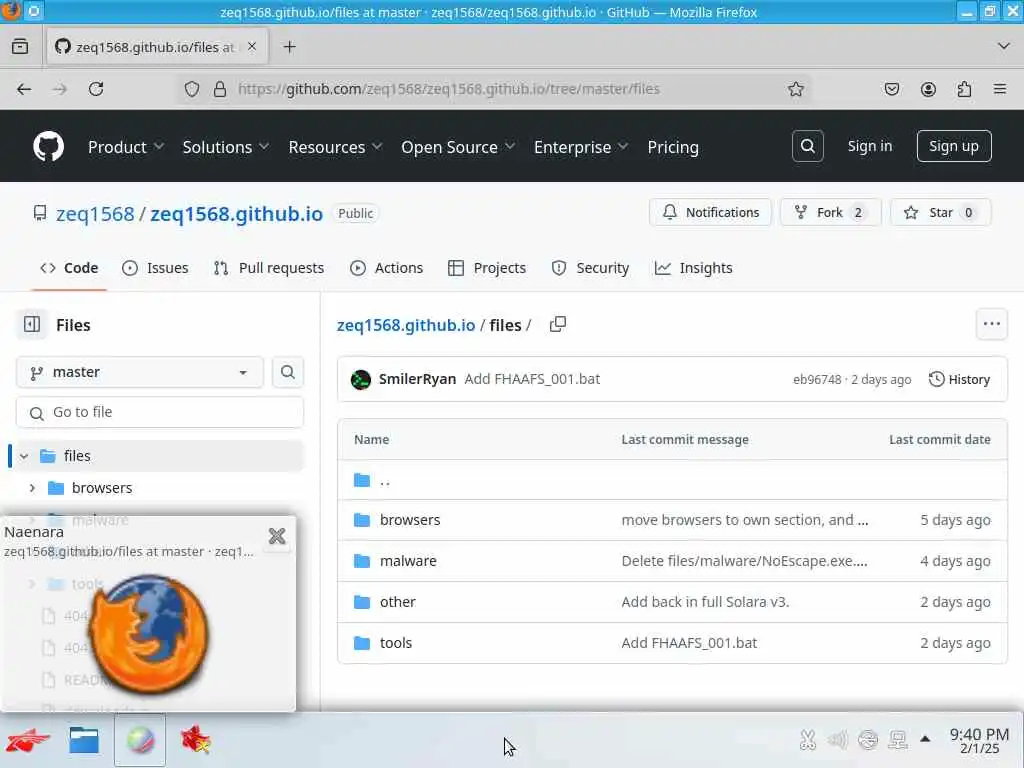The image size is (1024, 768).
Task: Collapse the file tree side panel icon
Action: [x=31, y=325]
